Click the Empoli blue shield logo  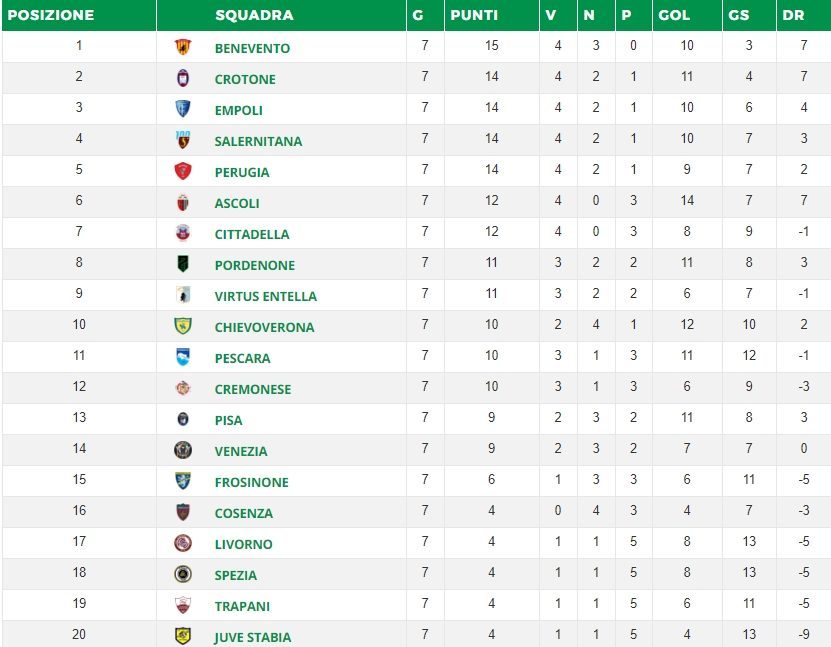pos(183,109)
